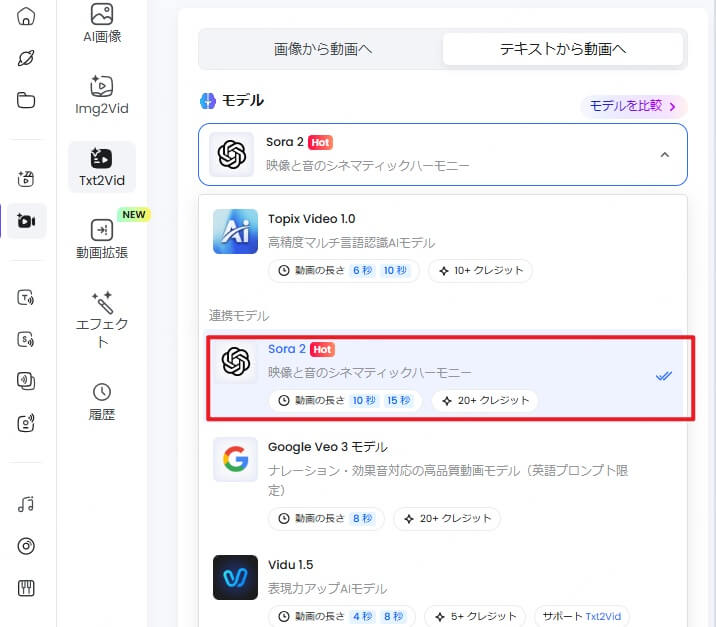Open the エフェクト magic wand tool
Screen dimensions: 716x627
tap(102, 319)
